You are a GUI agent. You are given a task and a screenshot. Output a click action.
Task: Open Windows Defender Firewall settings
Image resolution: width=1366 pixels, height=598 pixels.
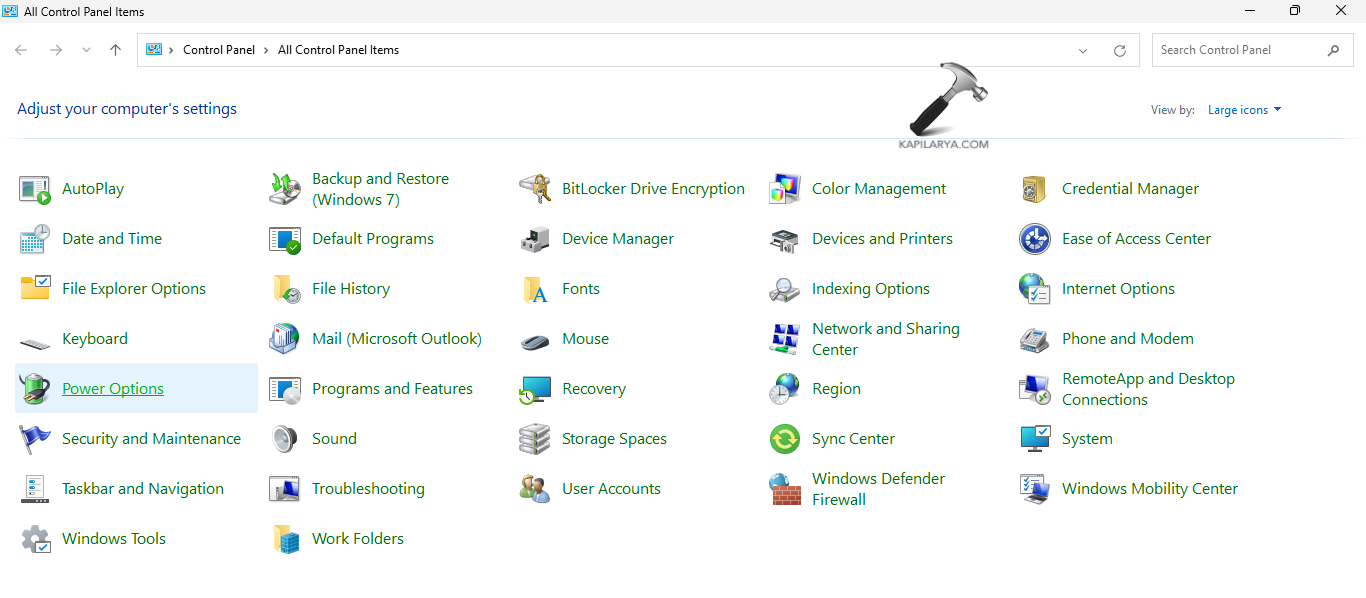click(x=879, y=488)
